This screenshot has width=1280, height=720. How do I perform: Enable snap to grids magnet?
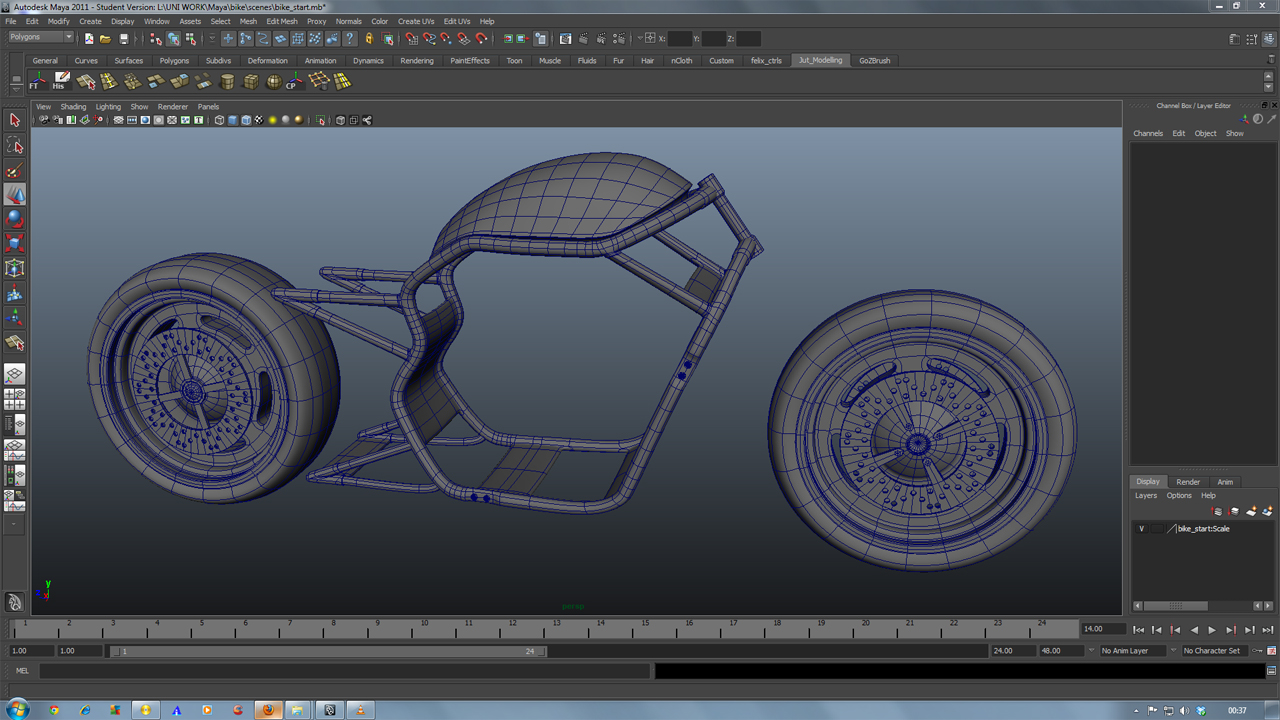pos(410,39)
